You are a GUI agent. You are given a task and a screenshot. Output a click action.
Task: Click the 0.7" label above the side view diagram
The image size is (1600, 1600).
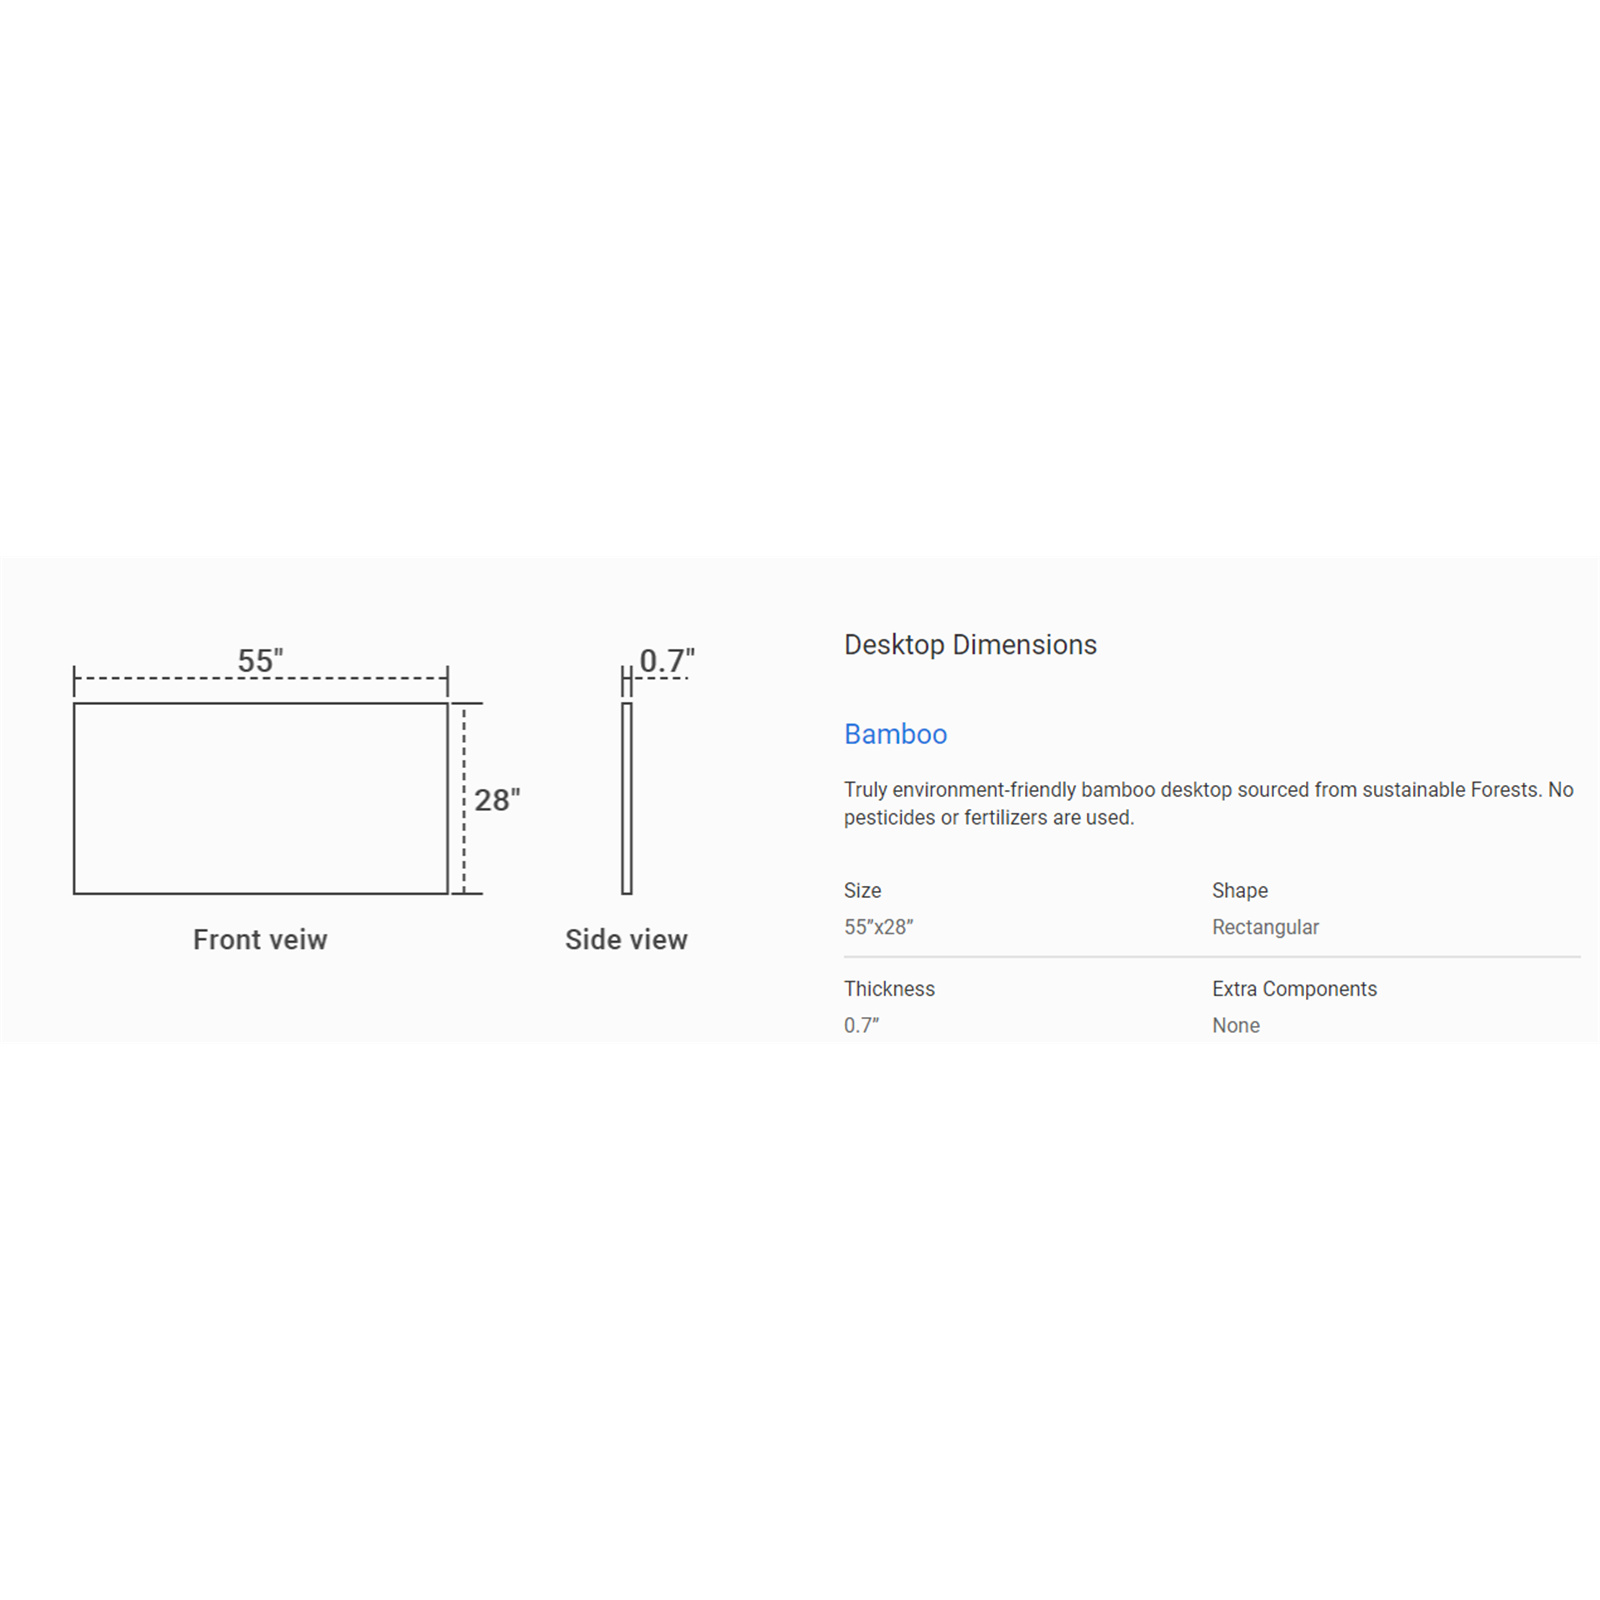pyautogui.click(x=667, y=660)
